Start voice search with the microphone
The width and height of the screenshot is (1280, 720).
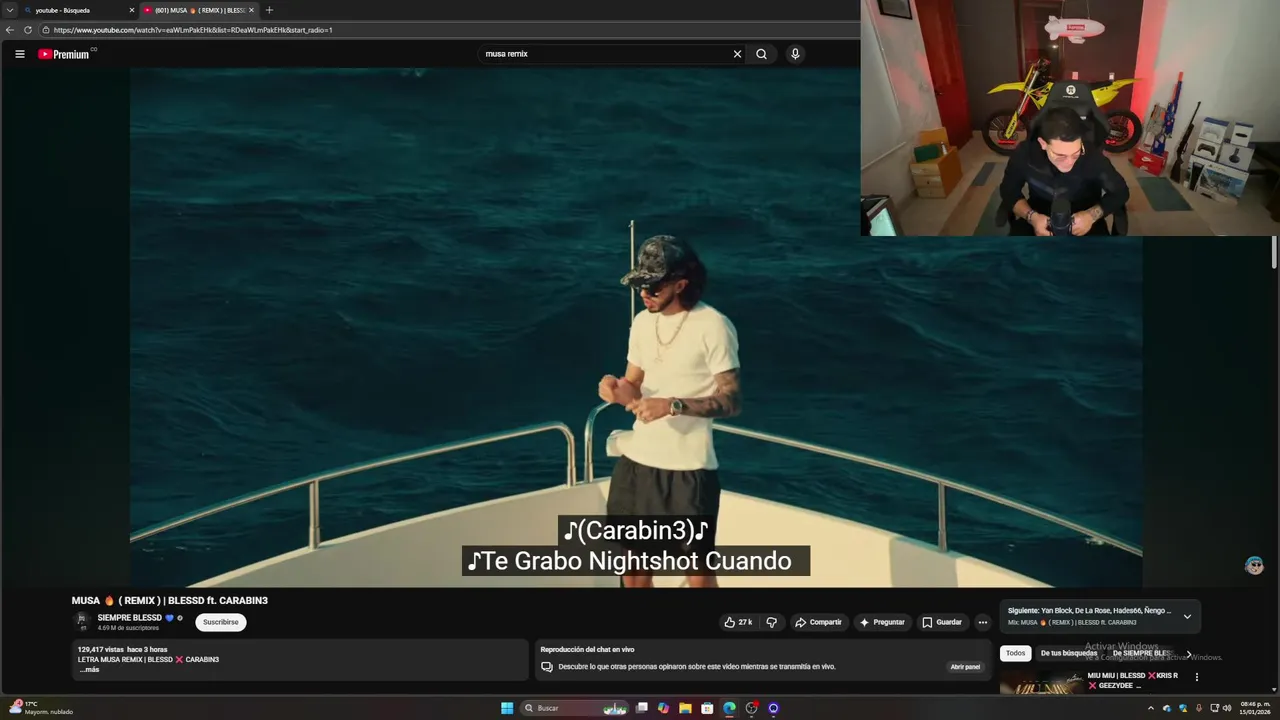click(x=795, y=54)
